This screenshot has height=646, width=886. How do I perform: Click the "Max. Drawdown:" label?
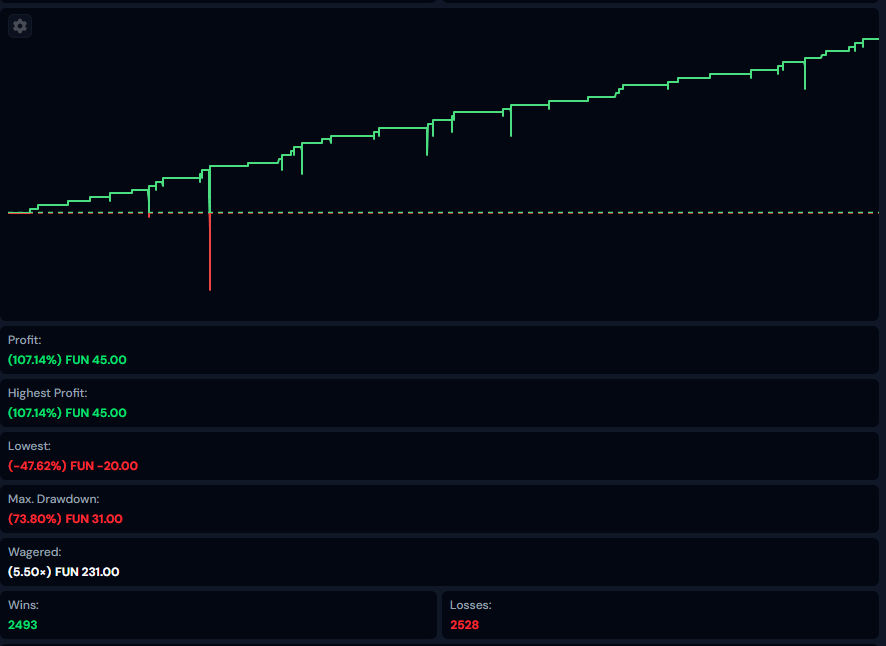tap(54, 499)
